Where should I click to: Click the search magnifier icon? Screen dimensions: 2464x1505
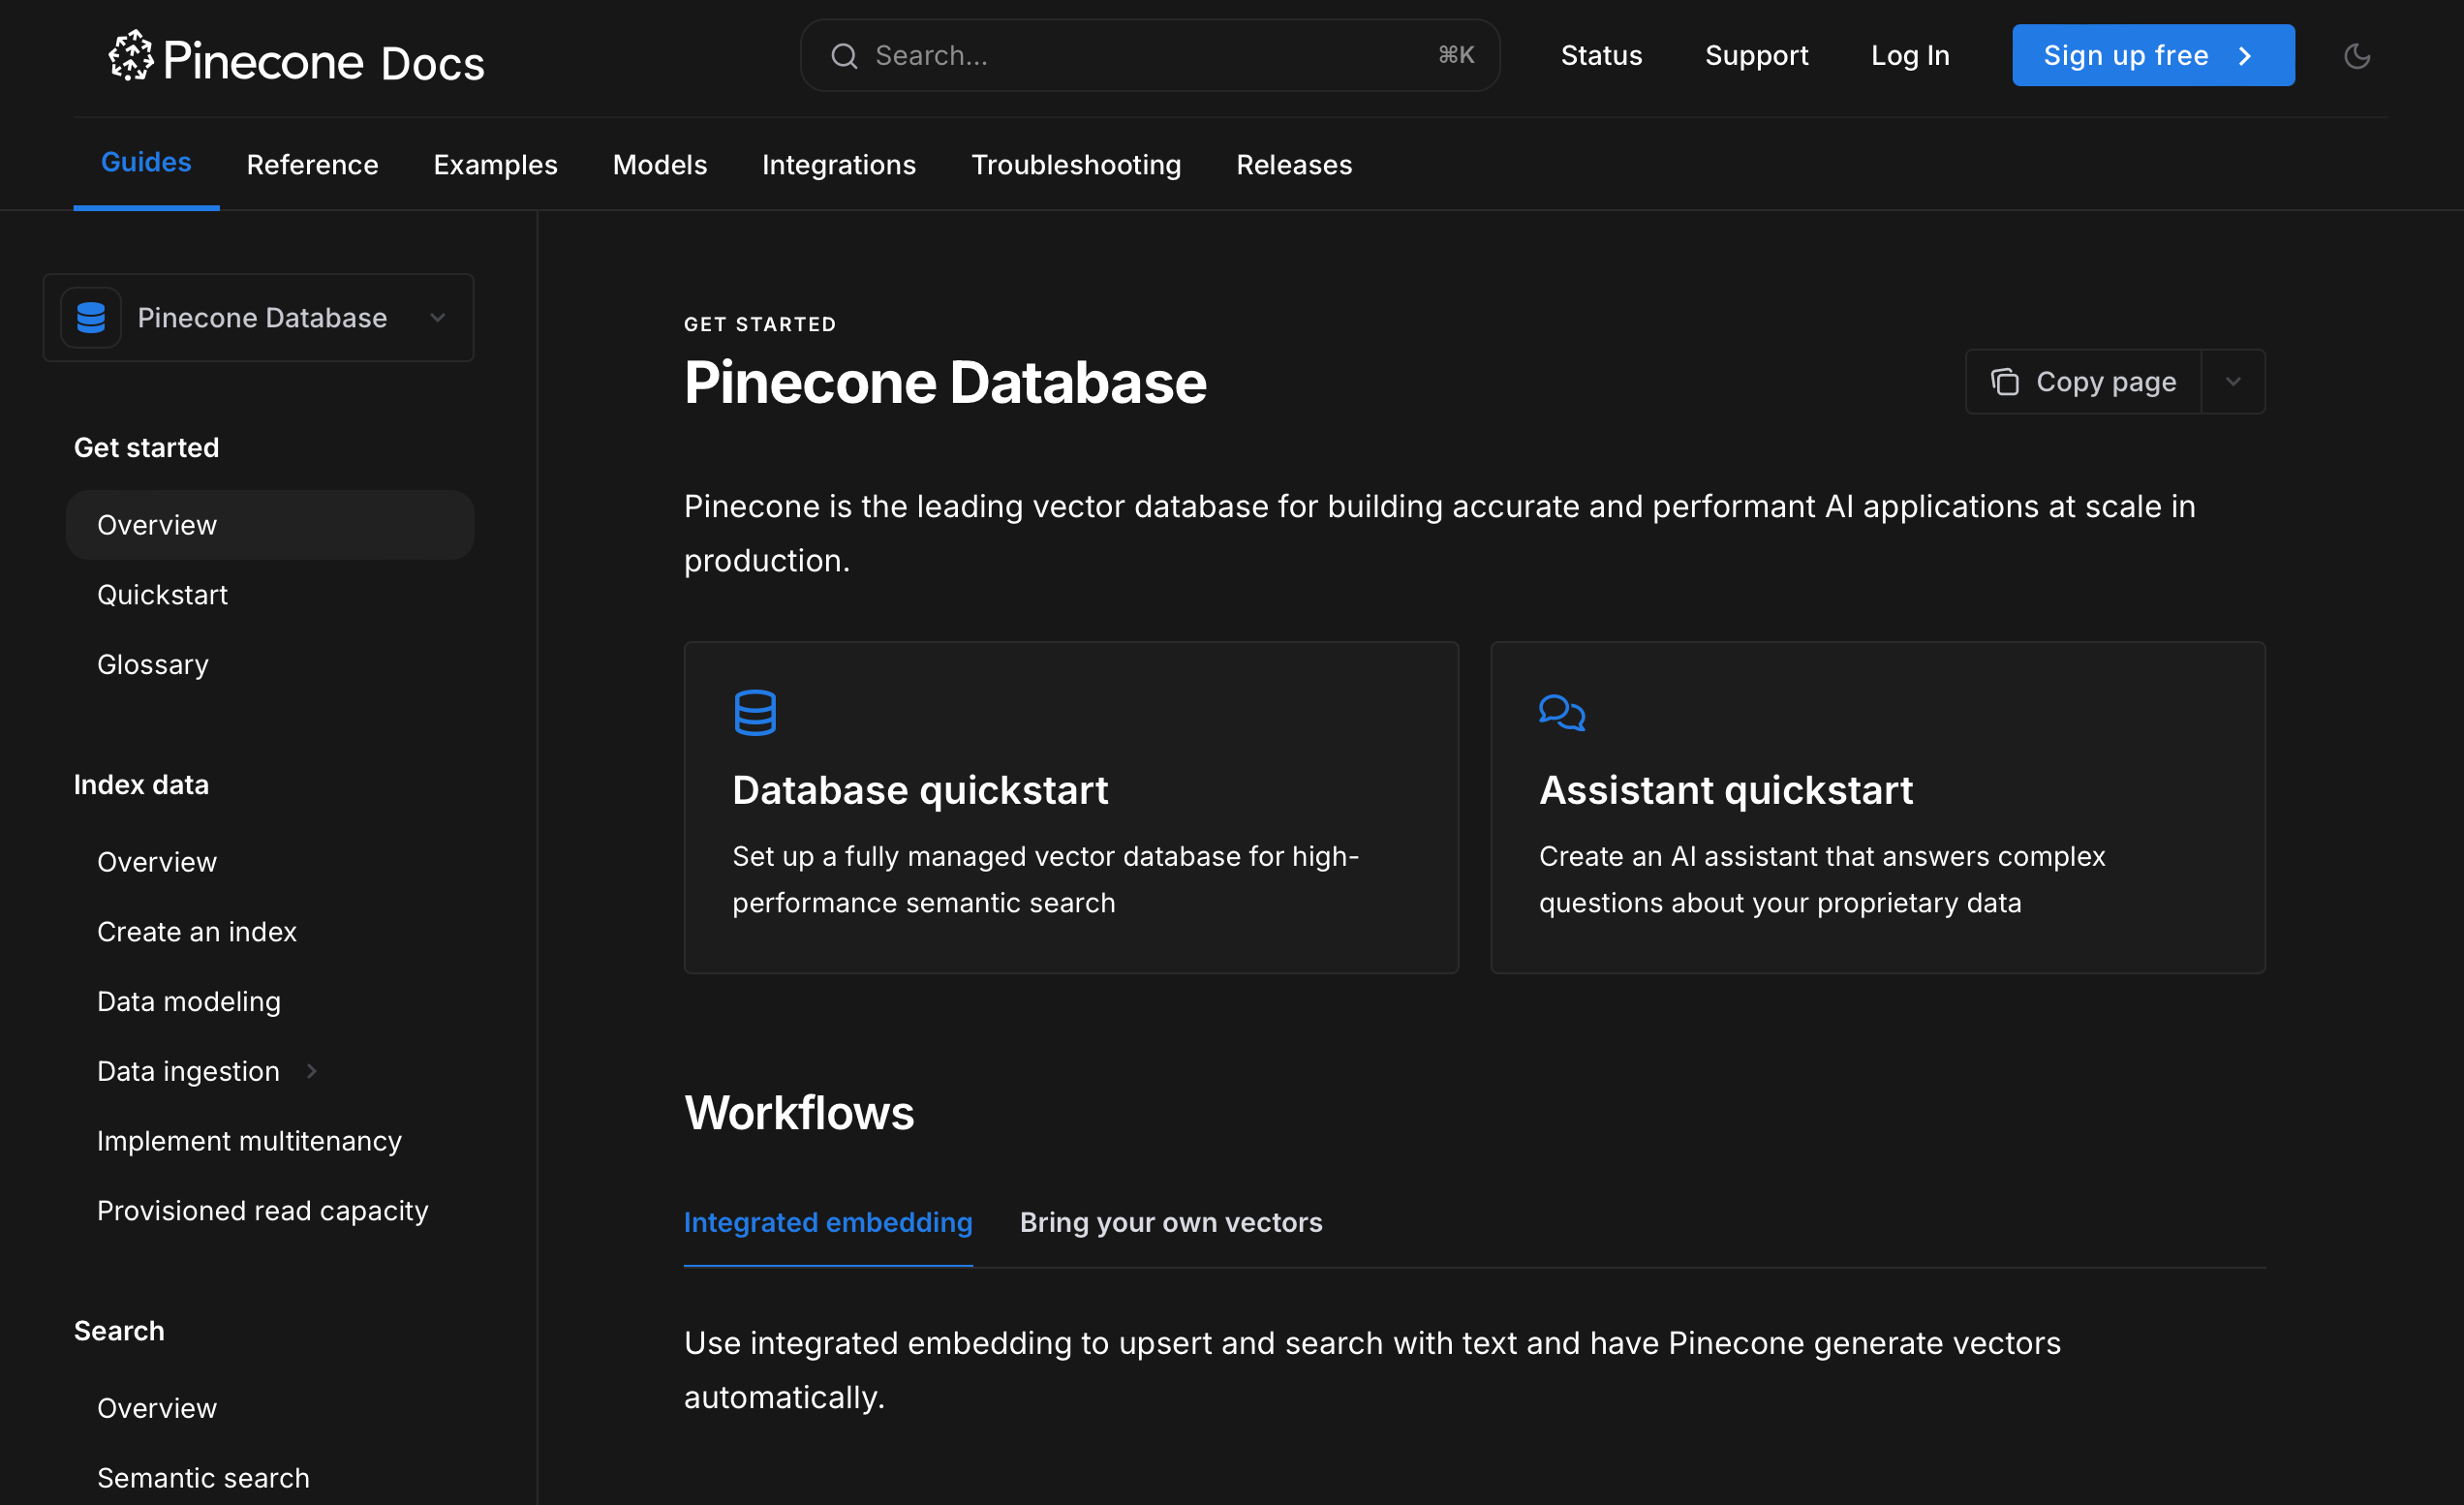845,55
